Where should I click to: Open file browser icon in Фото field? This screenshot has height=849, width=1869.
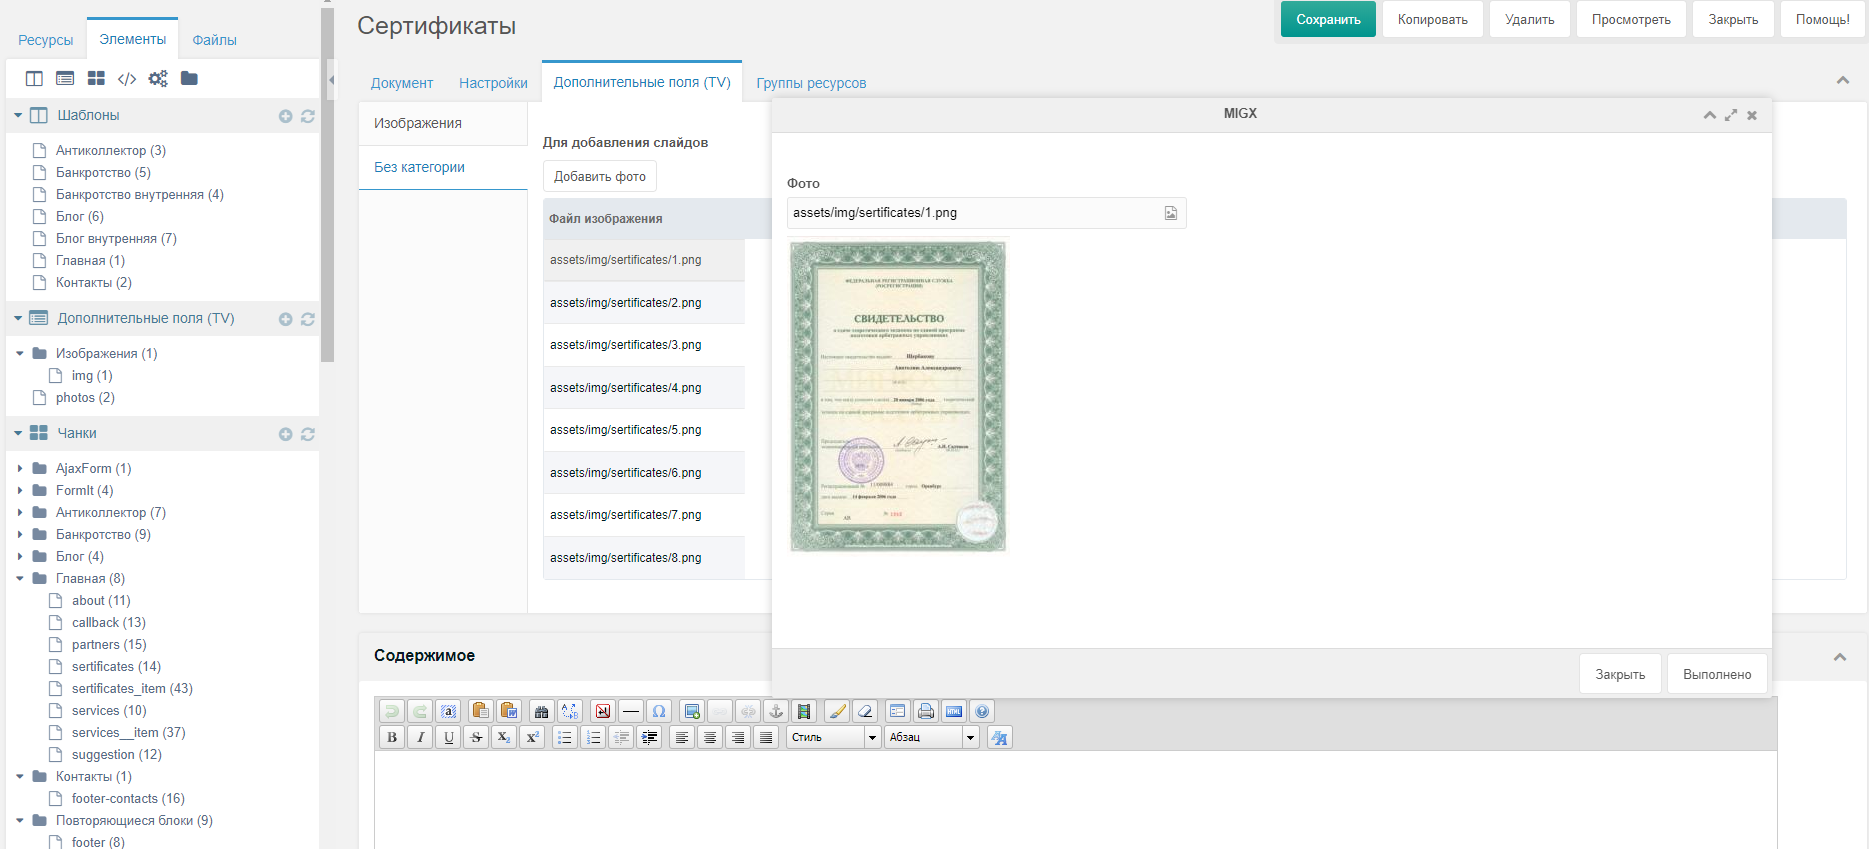click(1171, 213)
